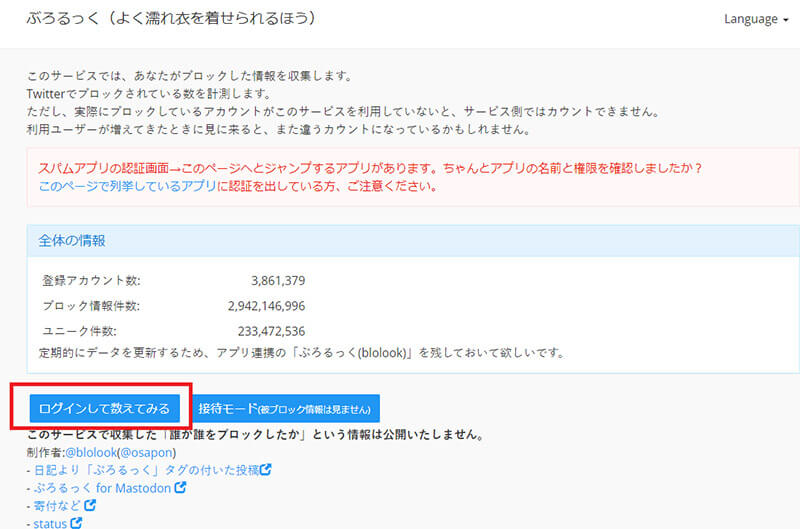Open the 寄付など donation link
The width and height of the screenshot is (800, 529).
(x=57, y=506)
